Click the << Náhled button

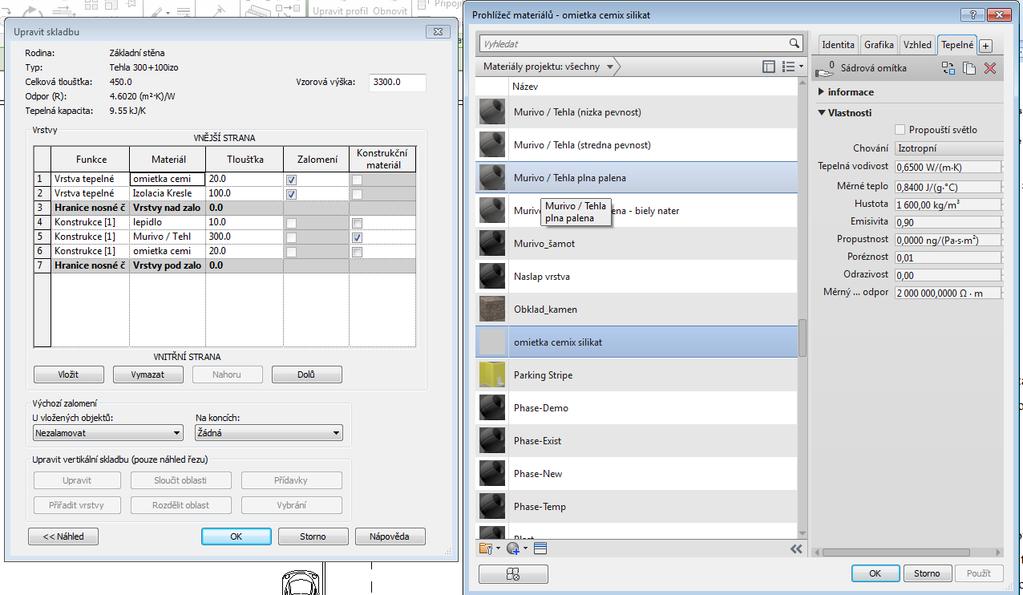pyautogui.click(x=63, y=536)
